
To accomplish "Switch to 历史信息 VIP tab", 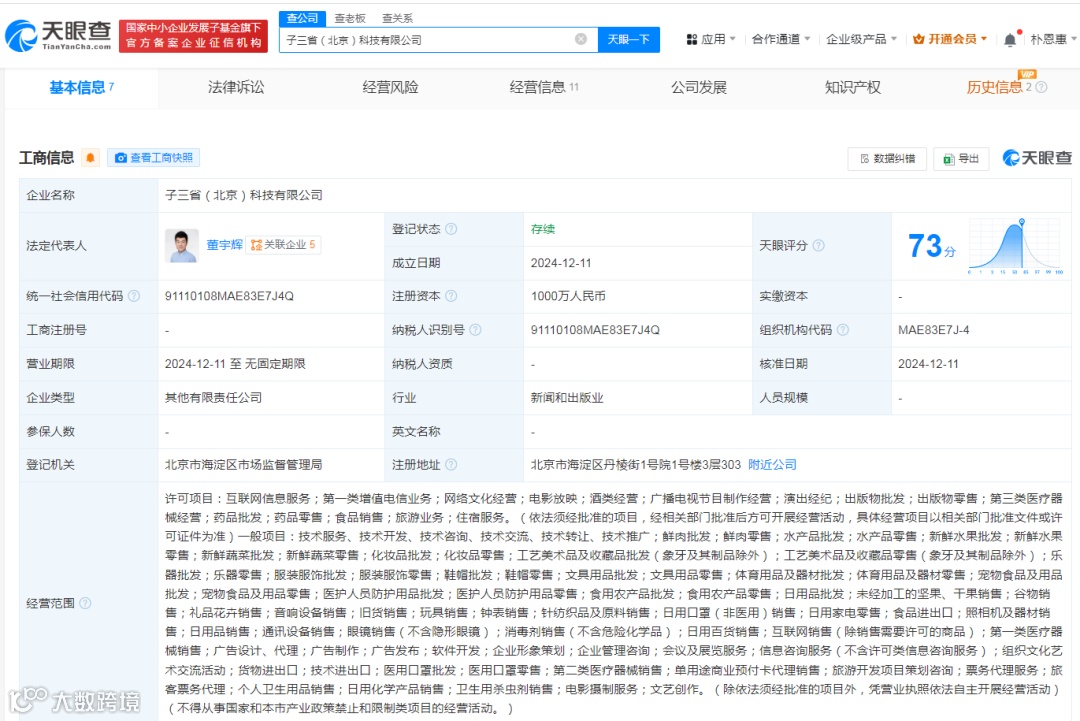I will [x=999, y=87].
